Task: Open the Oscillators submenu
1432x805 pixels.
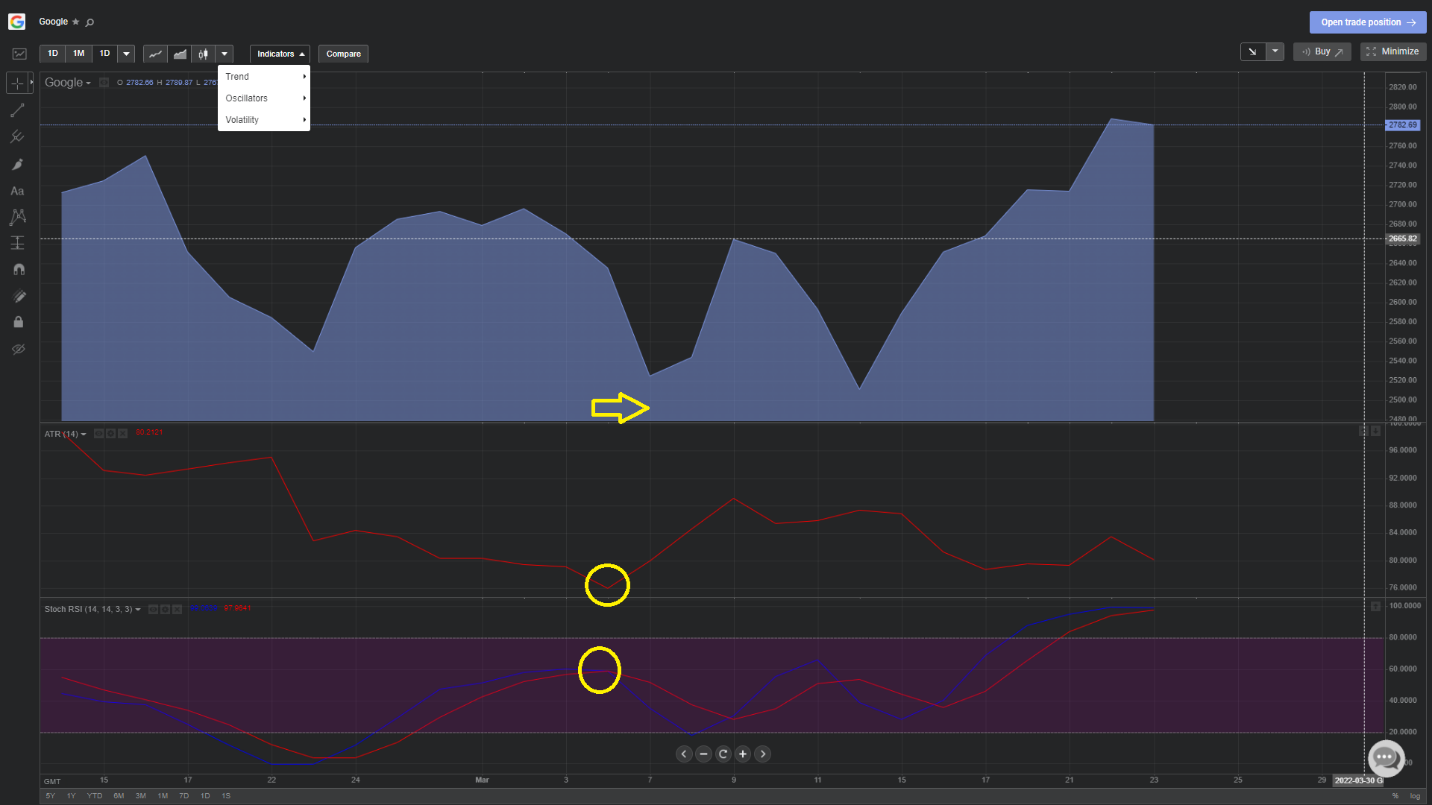Action: [x=264, y=98]
